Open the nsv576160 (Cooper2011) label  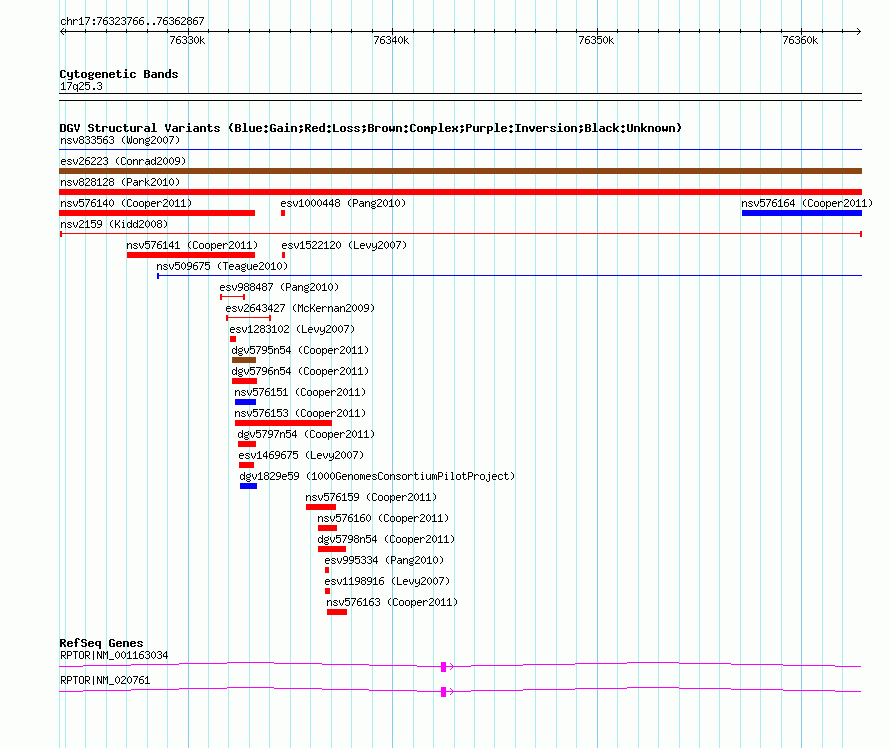coord(383,518)
